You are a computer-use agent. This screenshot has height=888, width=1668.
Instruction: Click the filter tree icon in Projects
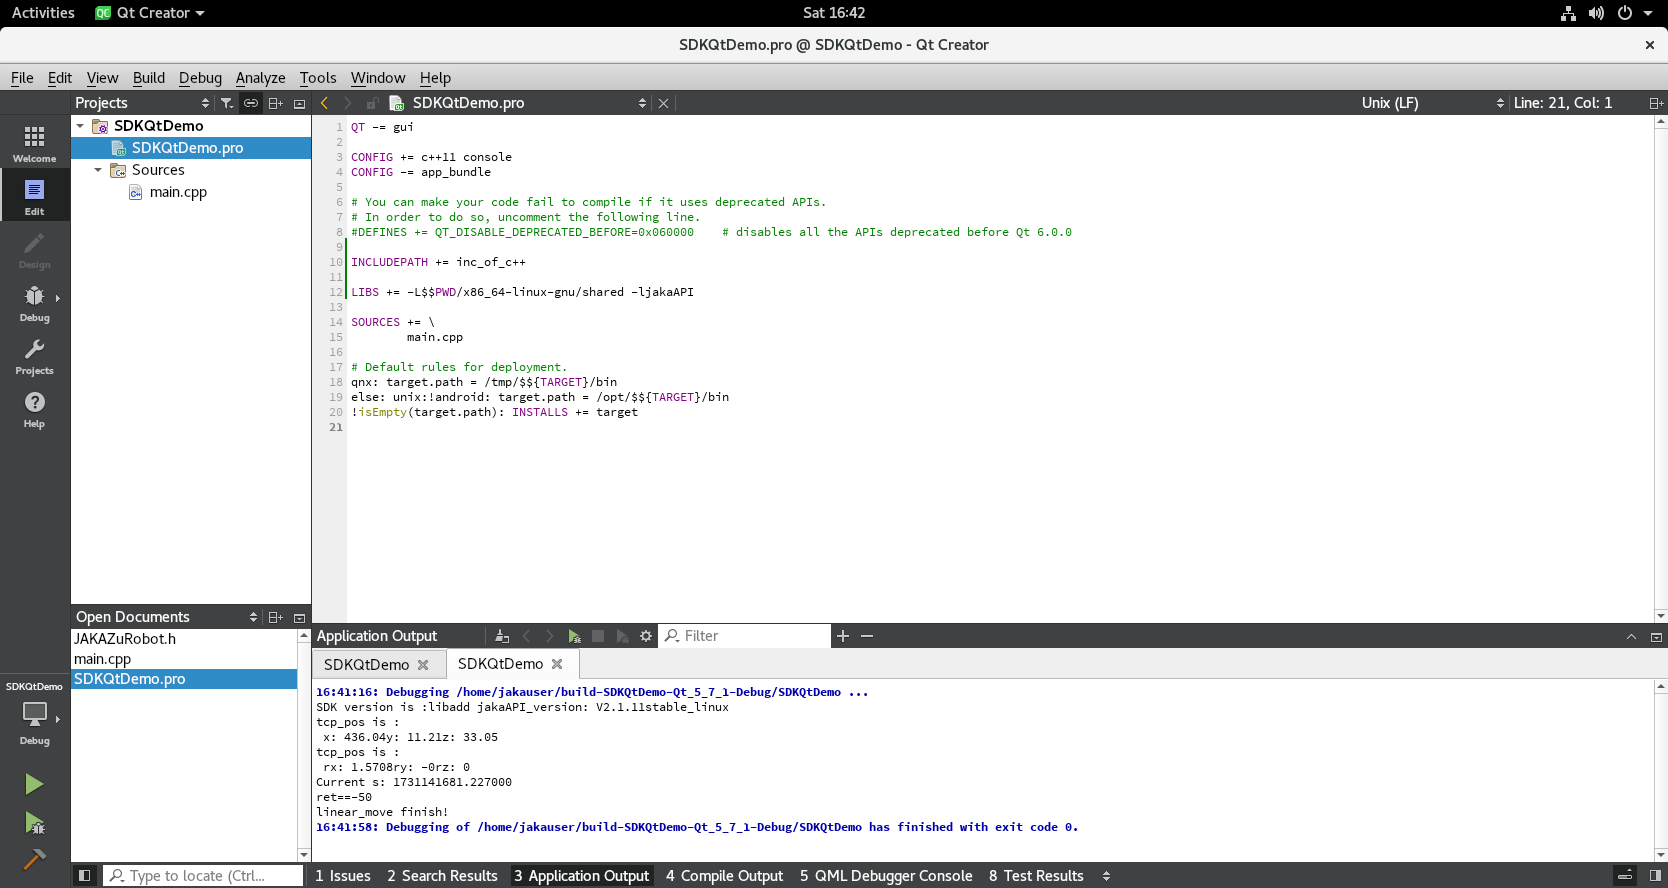pos(227,103)
